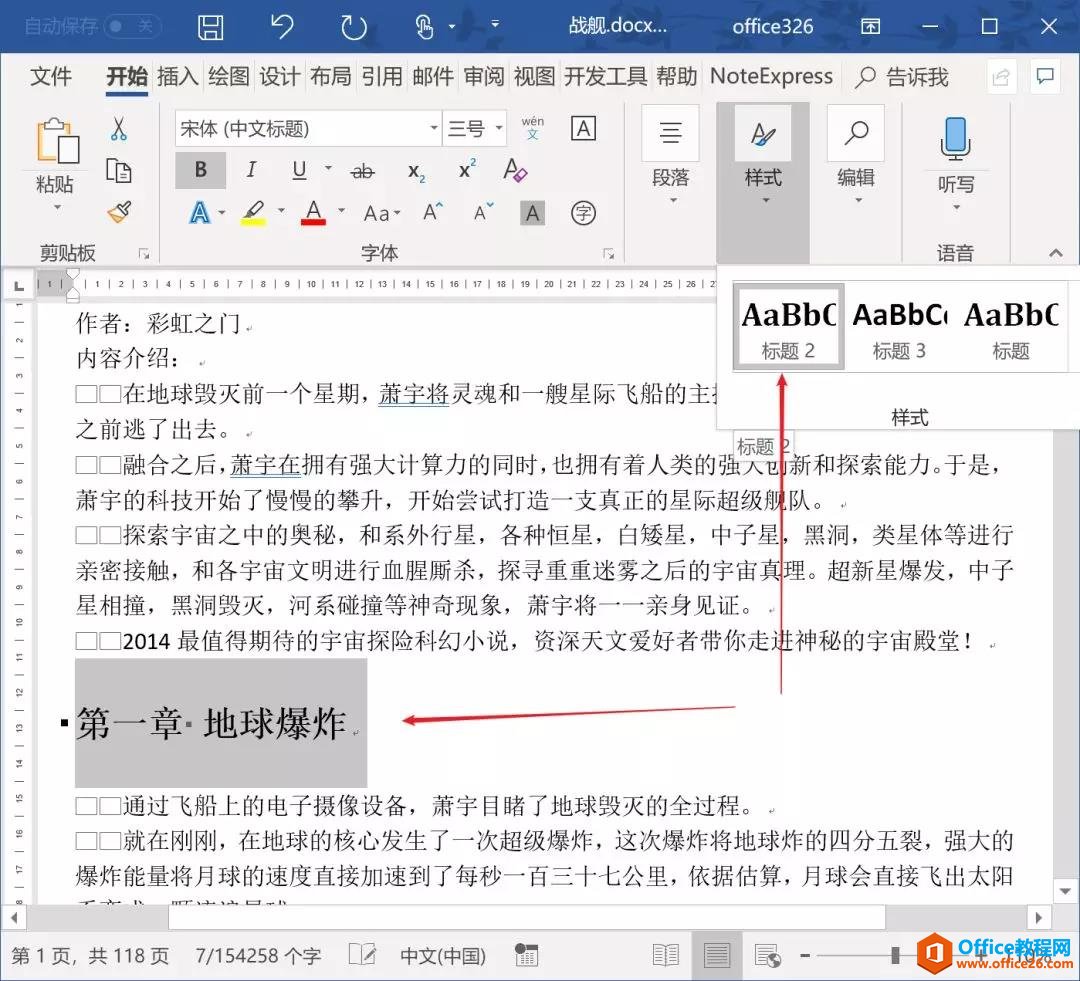This screenshot has height=981, width=1080.
Task: Toggle Italic formatting button
Action: click(x=251, y=170)
